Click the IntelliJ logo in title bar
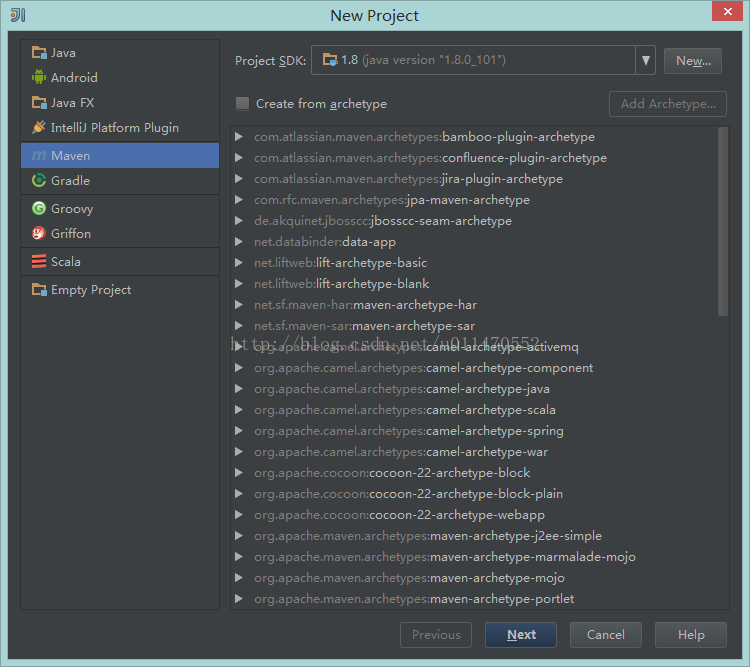750x667 pixels. 18,15
